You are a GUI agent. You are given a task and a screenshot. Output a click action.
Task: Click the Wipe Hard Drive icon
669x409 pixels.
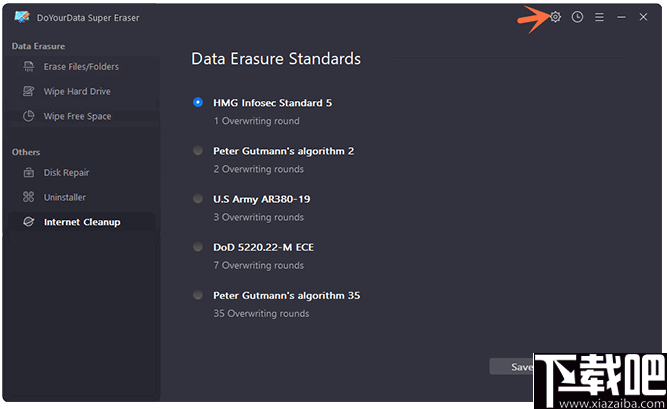click(28, 92)
